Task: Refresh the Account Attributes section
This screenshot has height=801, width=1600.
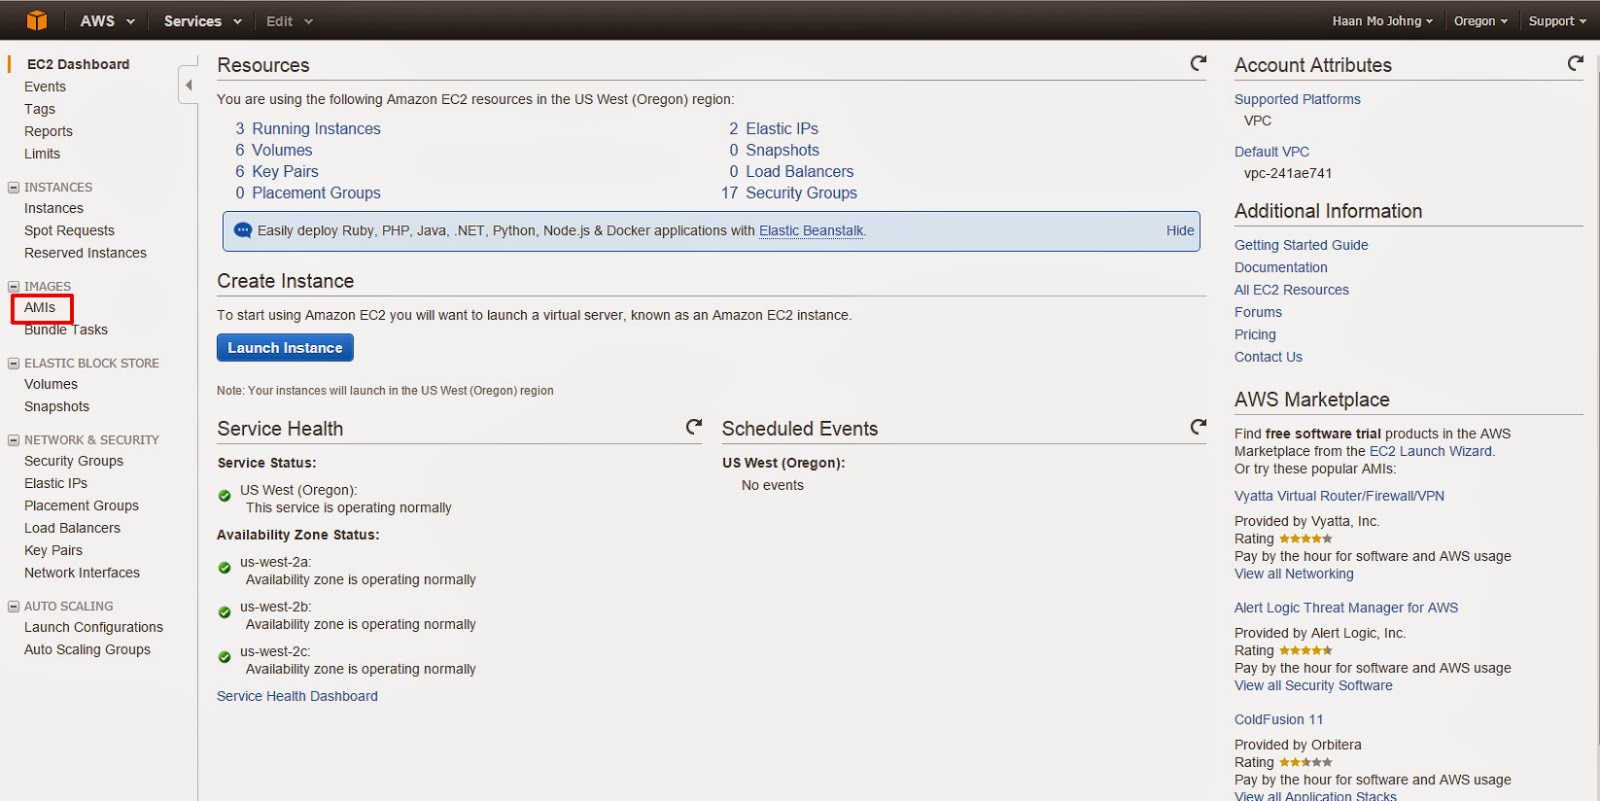Action: click(1575, 63)
